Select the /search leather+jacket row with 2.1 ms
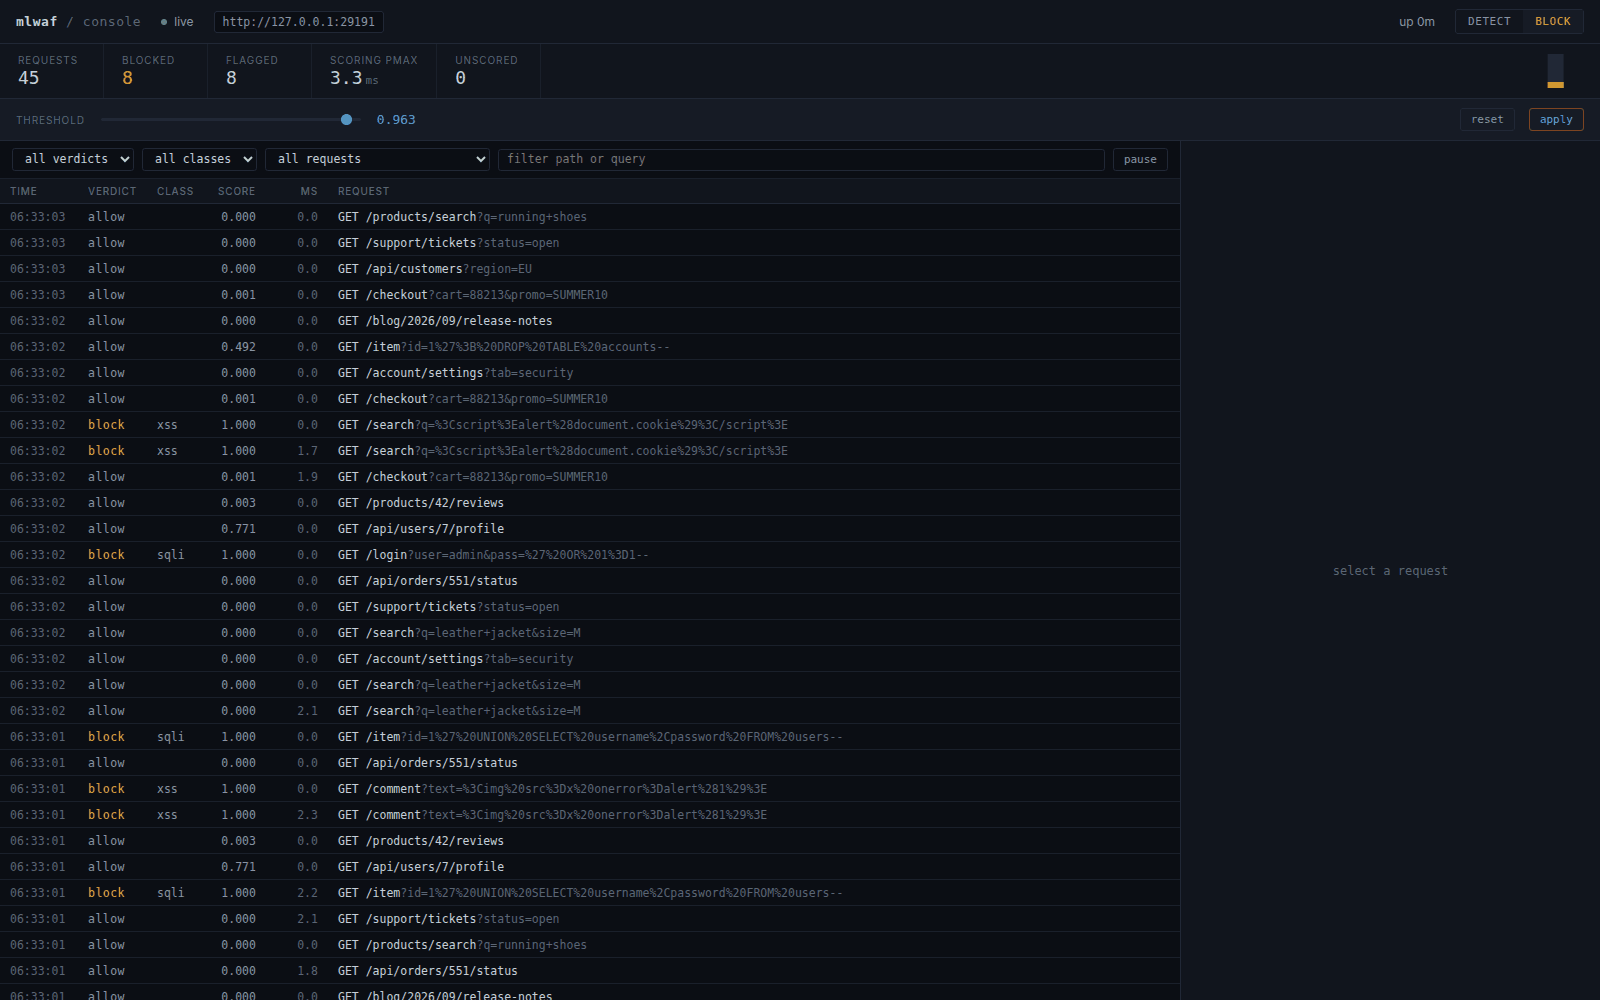The image size is (1600, 1000). (x=590, y=711)
